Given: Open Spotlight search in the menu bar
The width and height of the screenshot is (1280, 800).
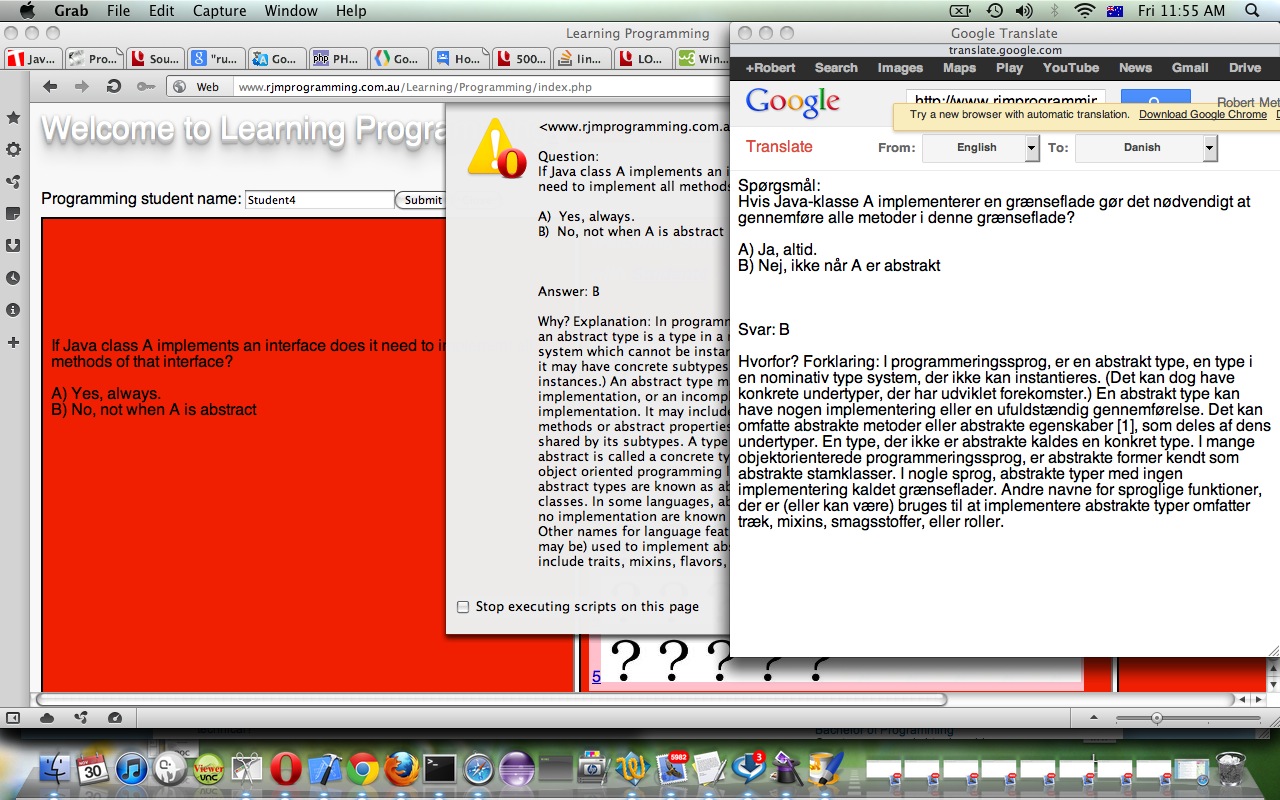Looking at the screenshot, I should point(1253,11).
